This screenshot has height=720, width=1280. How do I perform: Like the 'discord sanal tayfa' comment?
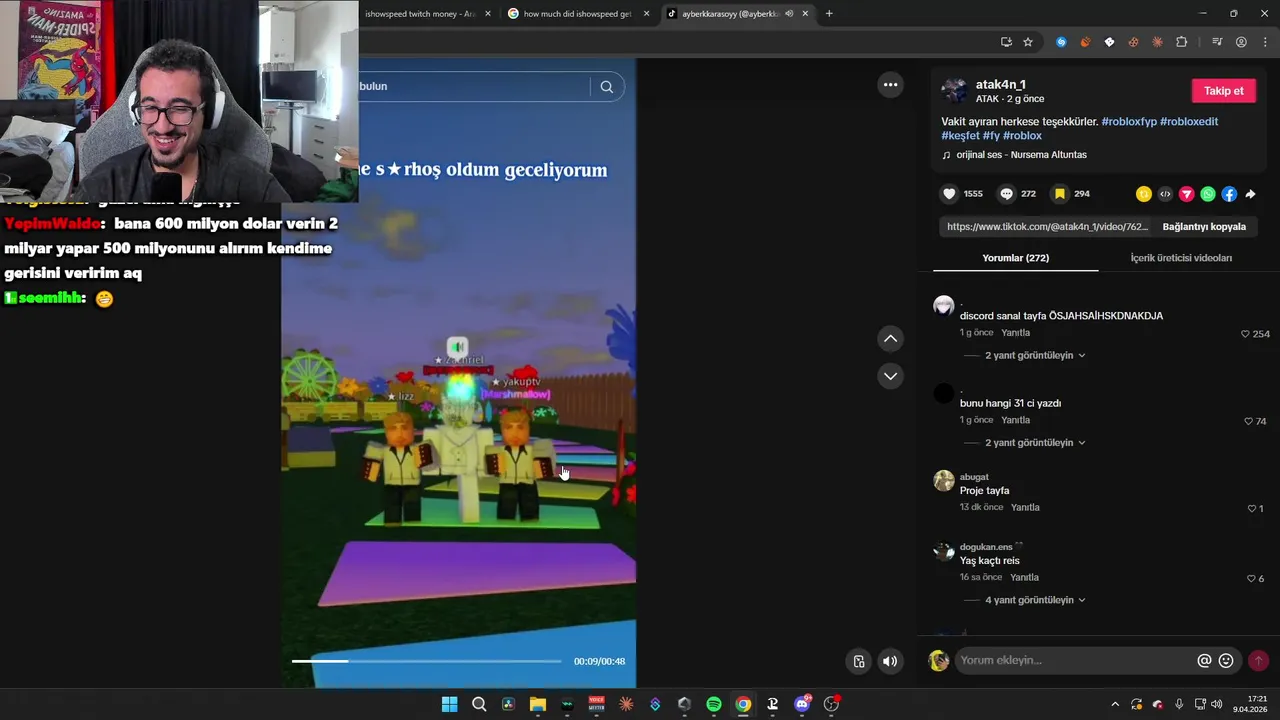(1245, 334)
